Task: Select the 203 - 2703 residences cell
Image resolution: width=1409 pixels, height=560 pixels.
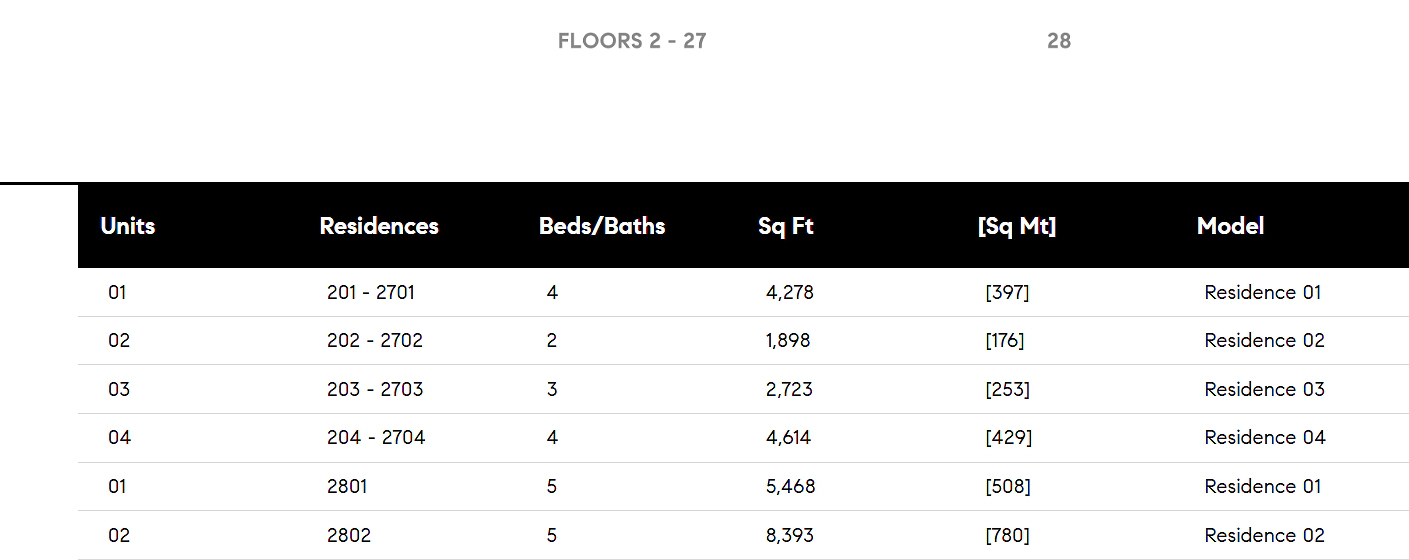Action: pyautogui.click(x=375, y=389)
